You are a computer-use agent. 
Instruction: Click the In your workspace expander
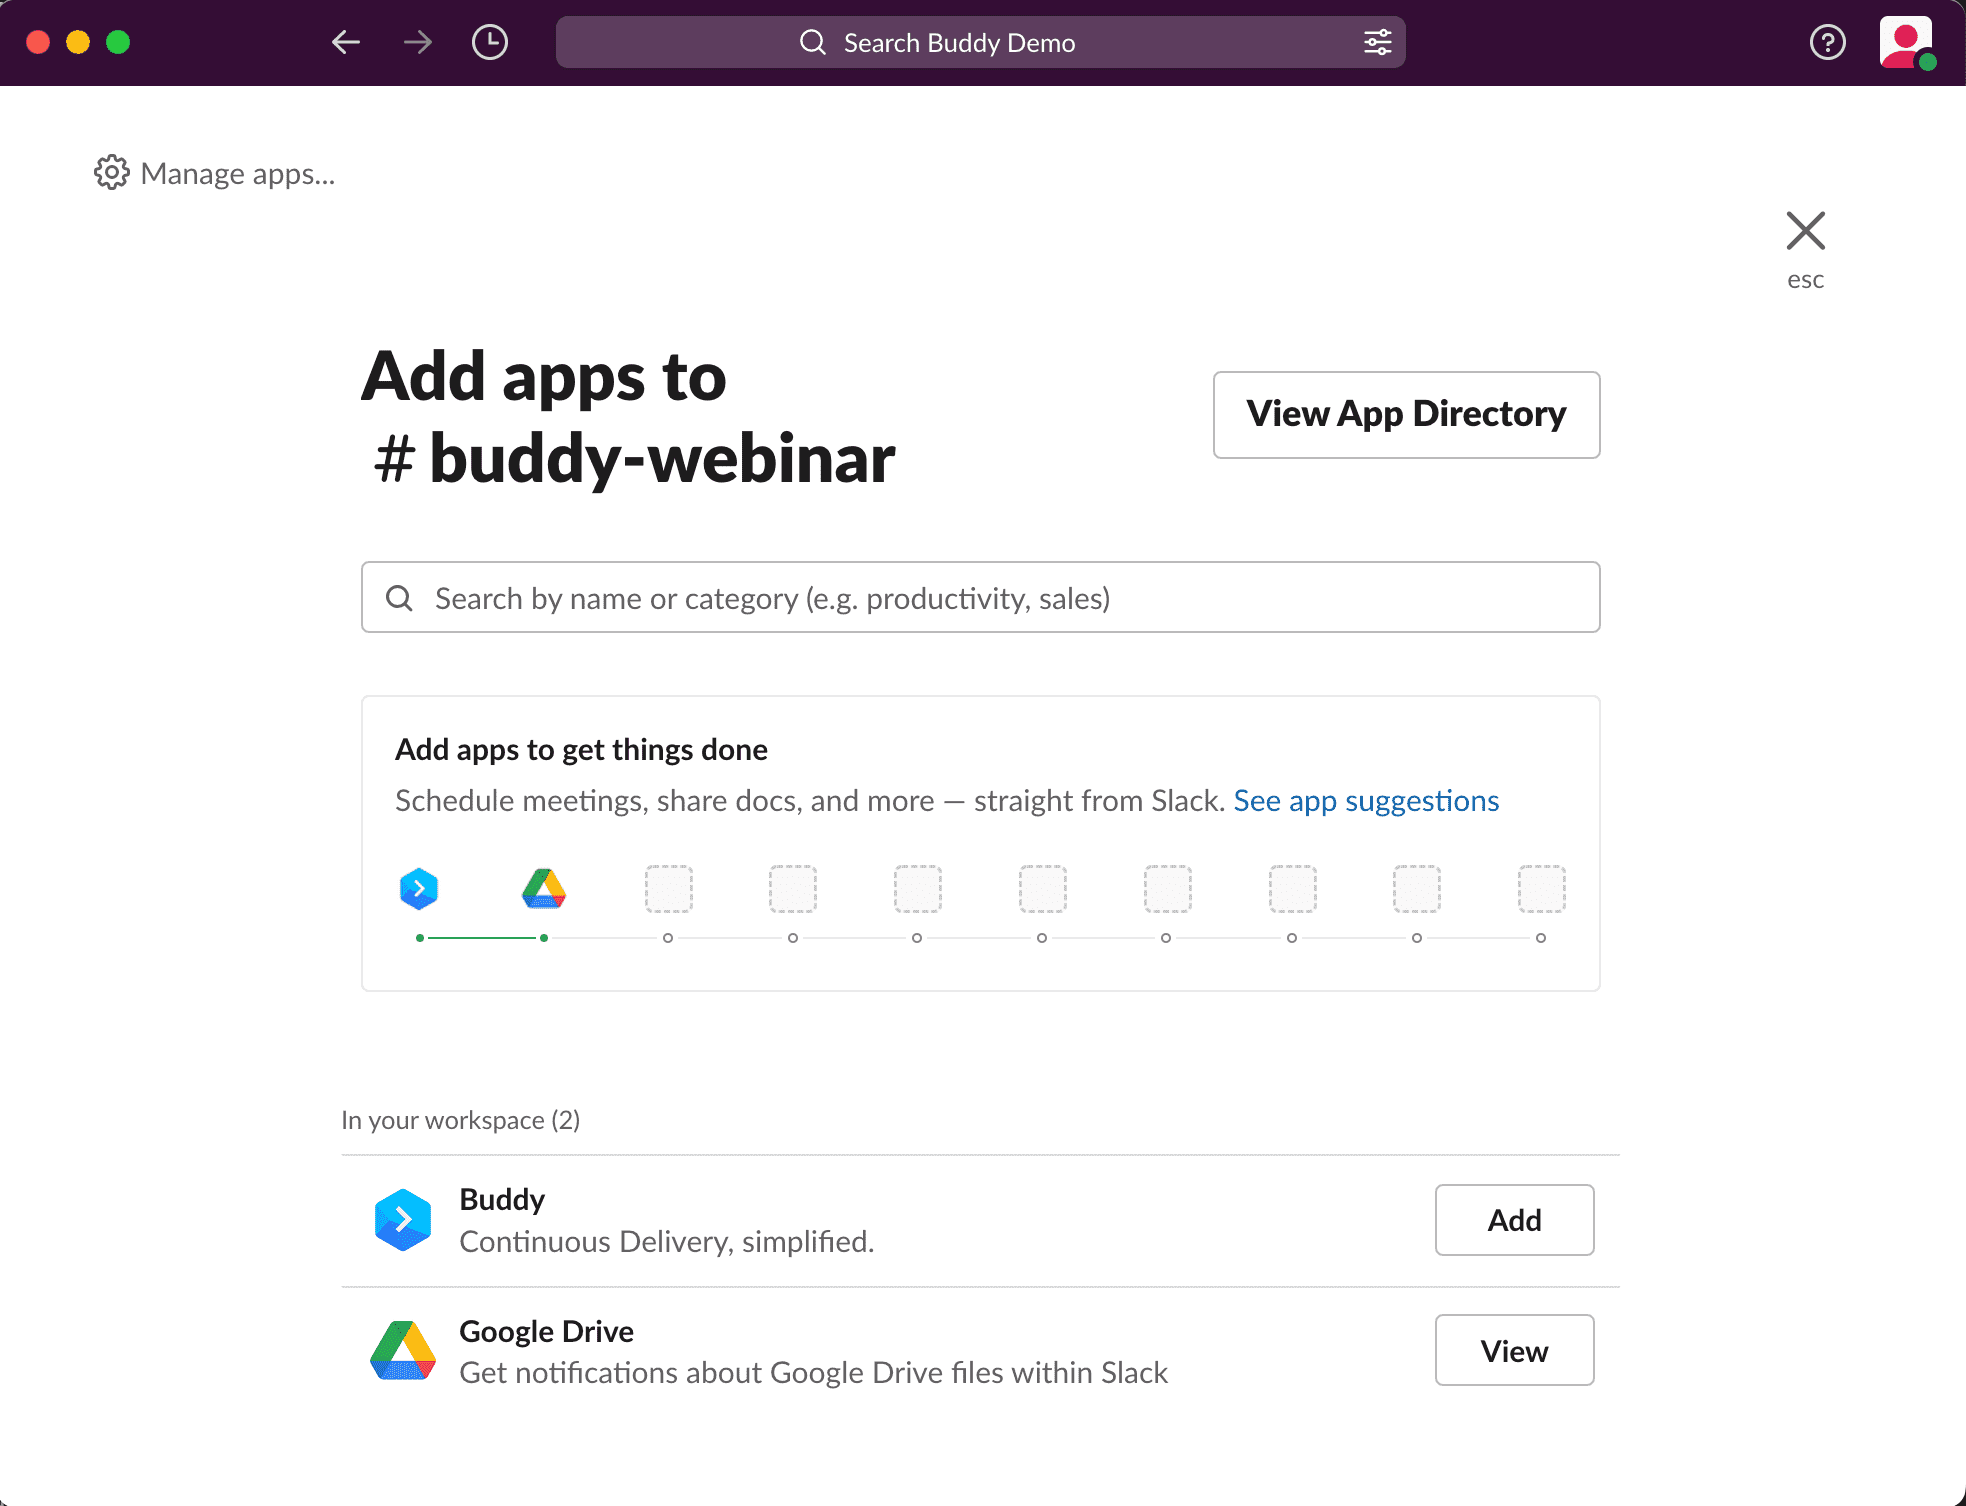point(459,1120)
